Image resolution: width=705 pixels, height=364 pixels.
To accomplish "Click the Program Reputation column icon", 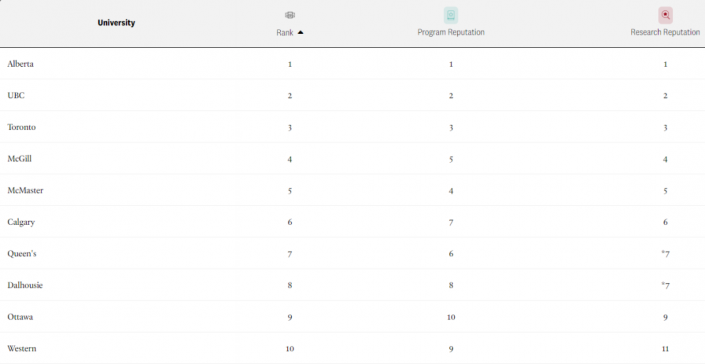I will pos(451,15).
